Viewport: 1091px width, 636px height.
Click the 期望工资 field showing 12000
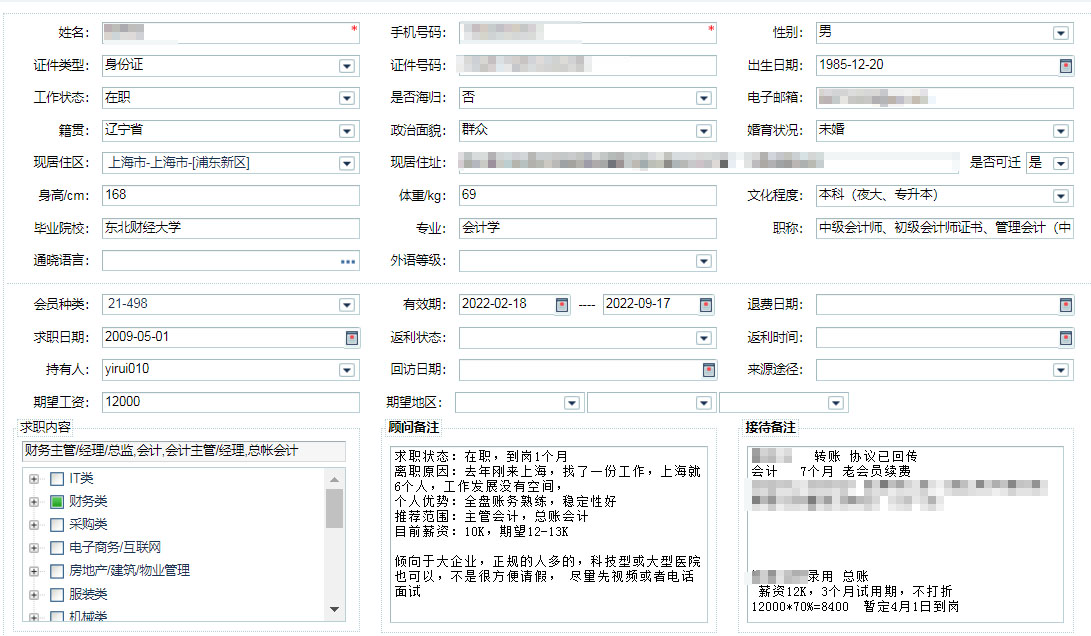click(x=230, y=402)
